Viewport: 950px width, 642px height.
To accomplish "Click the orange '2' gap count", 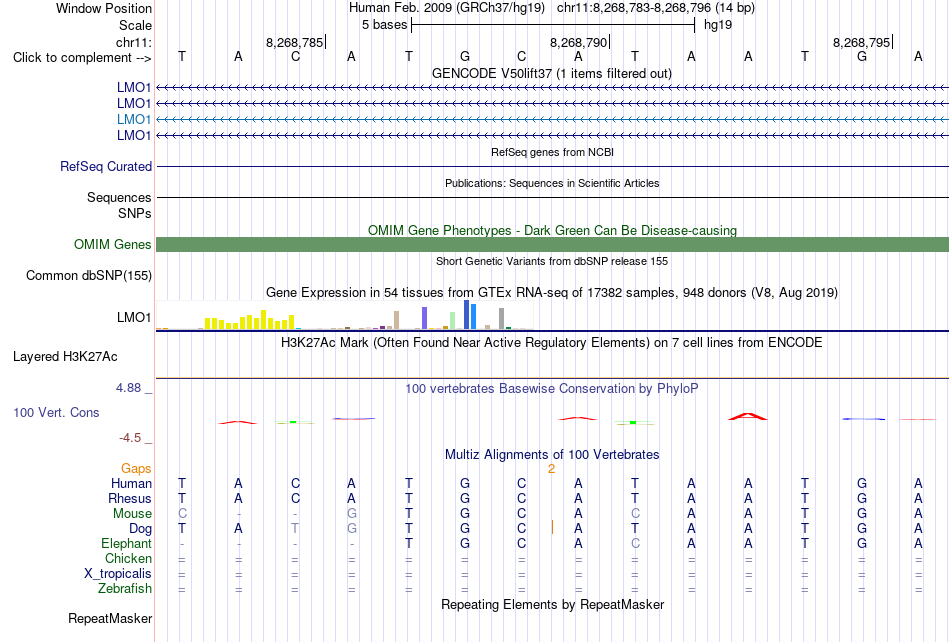I will [551, 469].
